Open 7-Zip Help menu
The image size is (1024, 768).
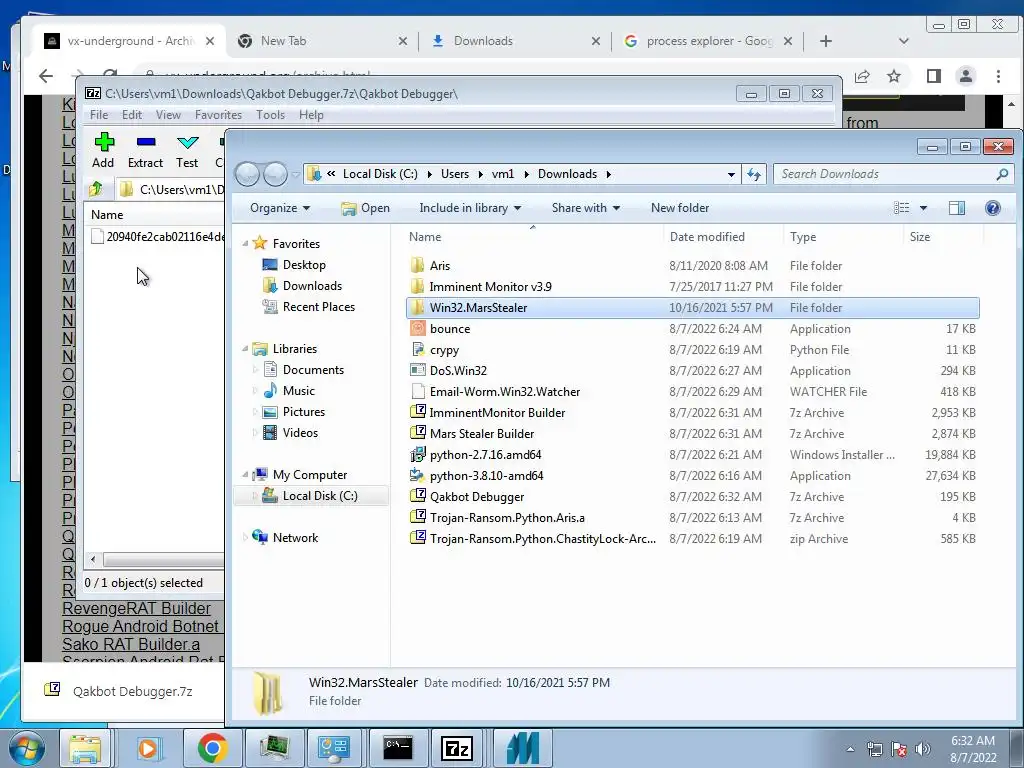(x=312, y=115)
